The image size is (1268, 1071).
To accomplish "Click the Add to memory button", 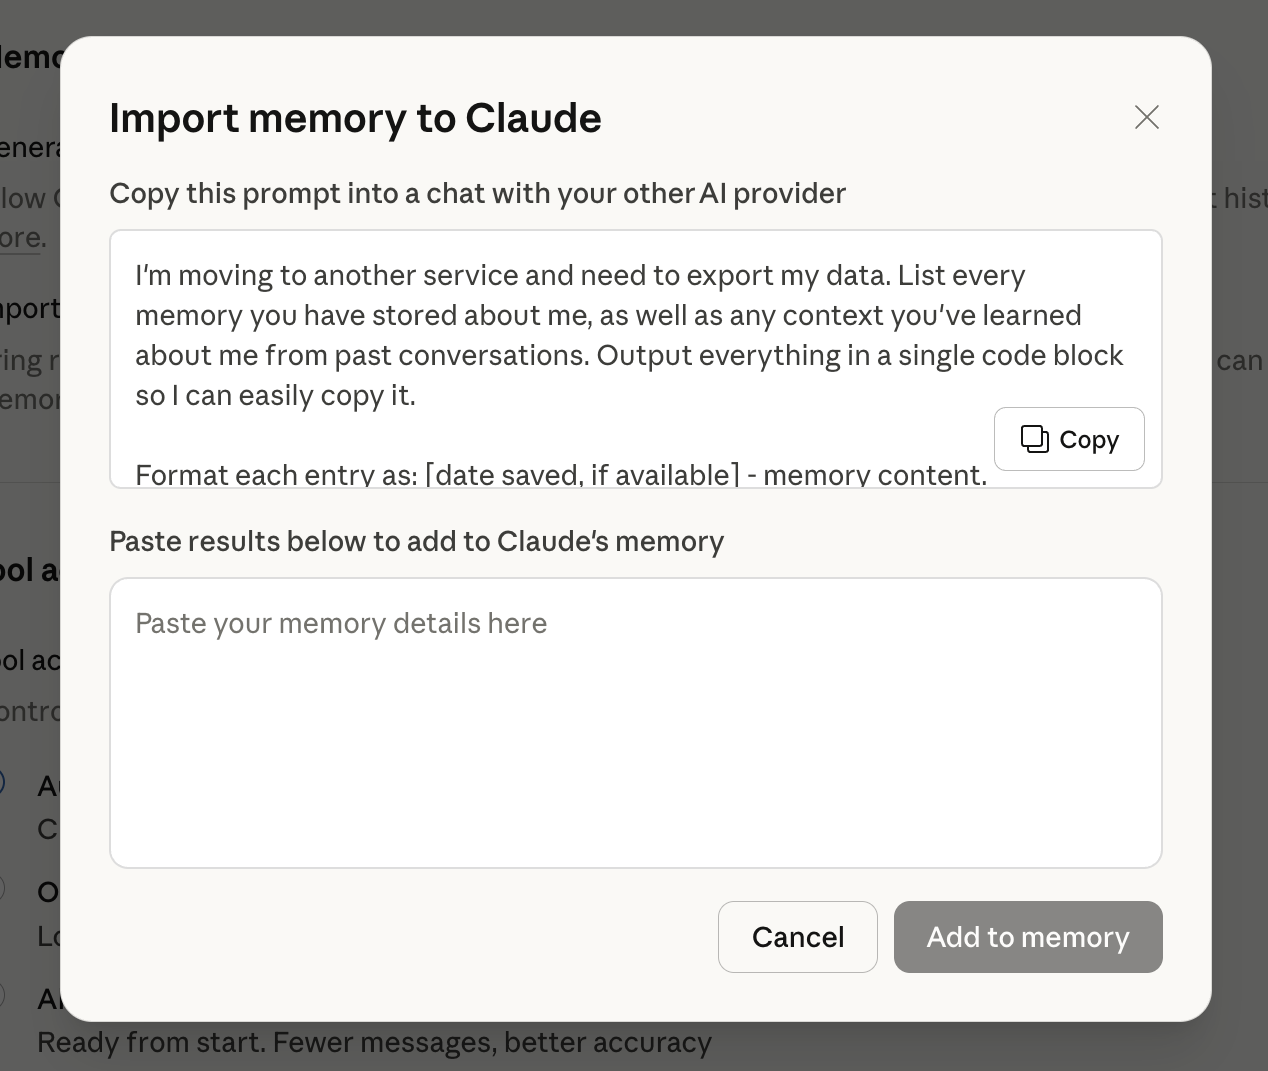I will (x=1027, y=937).
